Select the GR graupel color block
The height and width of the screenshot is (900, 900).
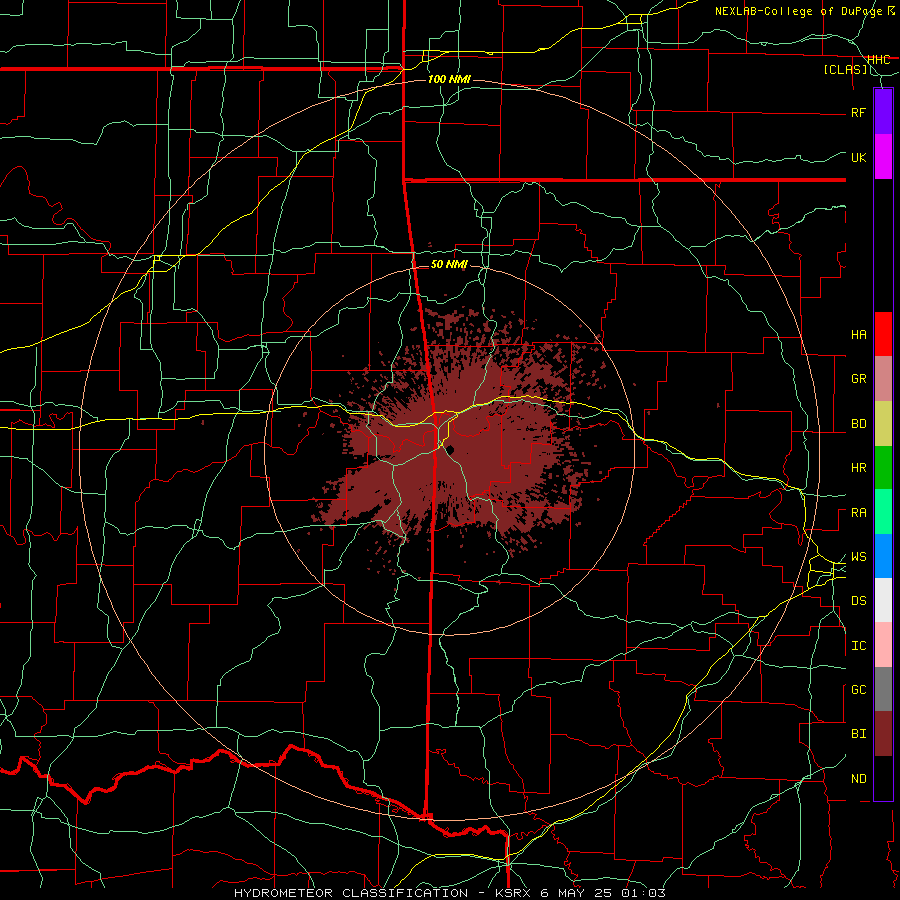[883, 379]
